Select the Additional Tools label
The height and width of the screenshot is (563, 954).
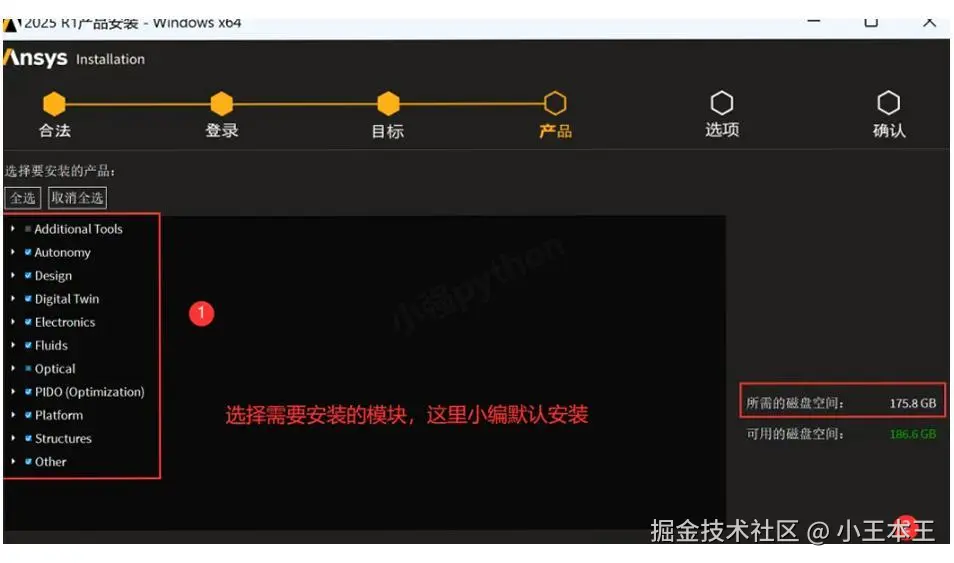pos(78,229)
